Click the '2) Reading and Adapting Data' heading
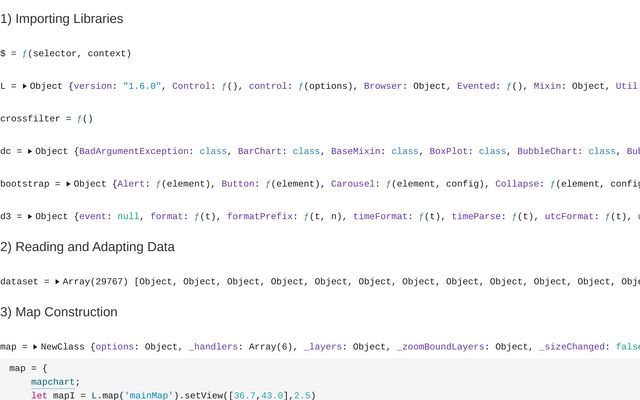This screenshot has height=400, width=640. (87, 247)
